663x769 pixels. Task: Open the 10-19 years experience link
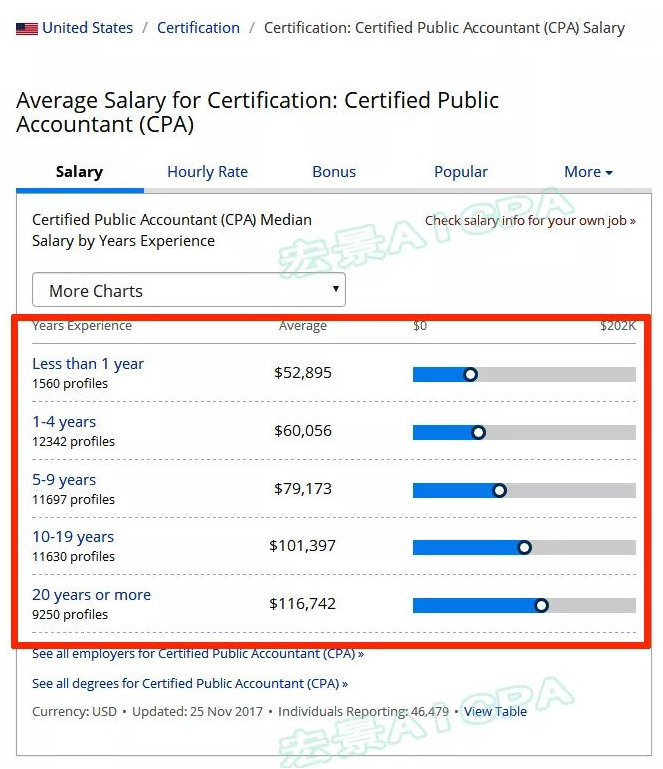click(x=73, y=537)
